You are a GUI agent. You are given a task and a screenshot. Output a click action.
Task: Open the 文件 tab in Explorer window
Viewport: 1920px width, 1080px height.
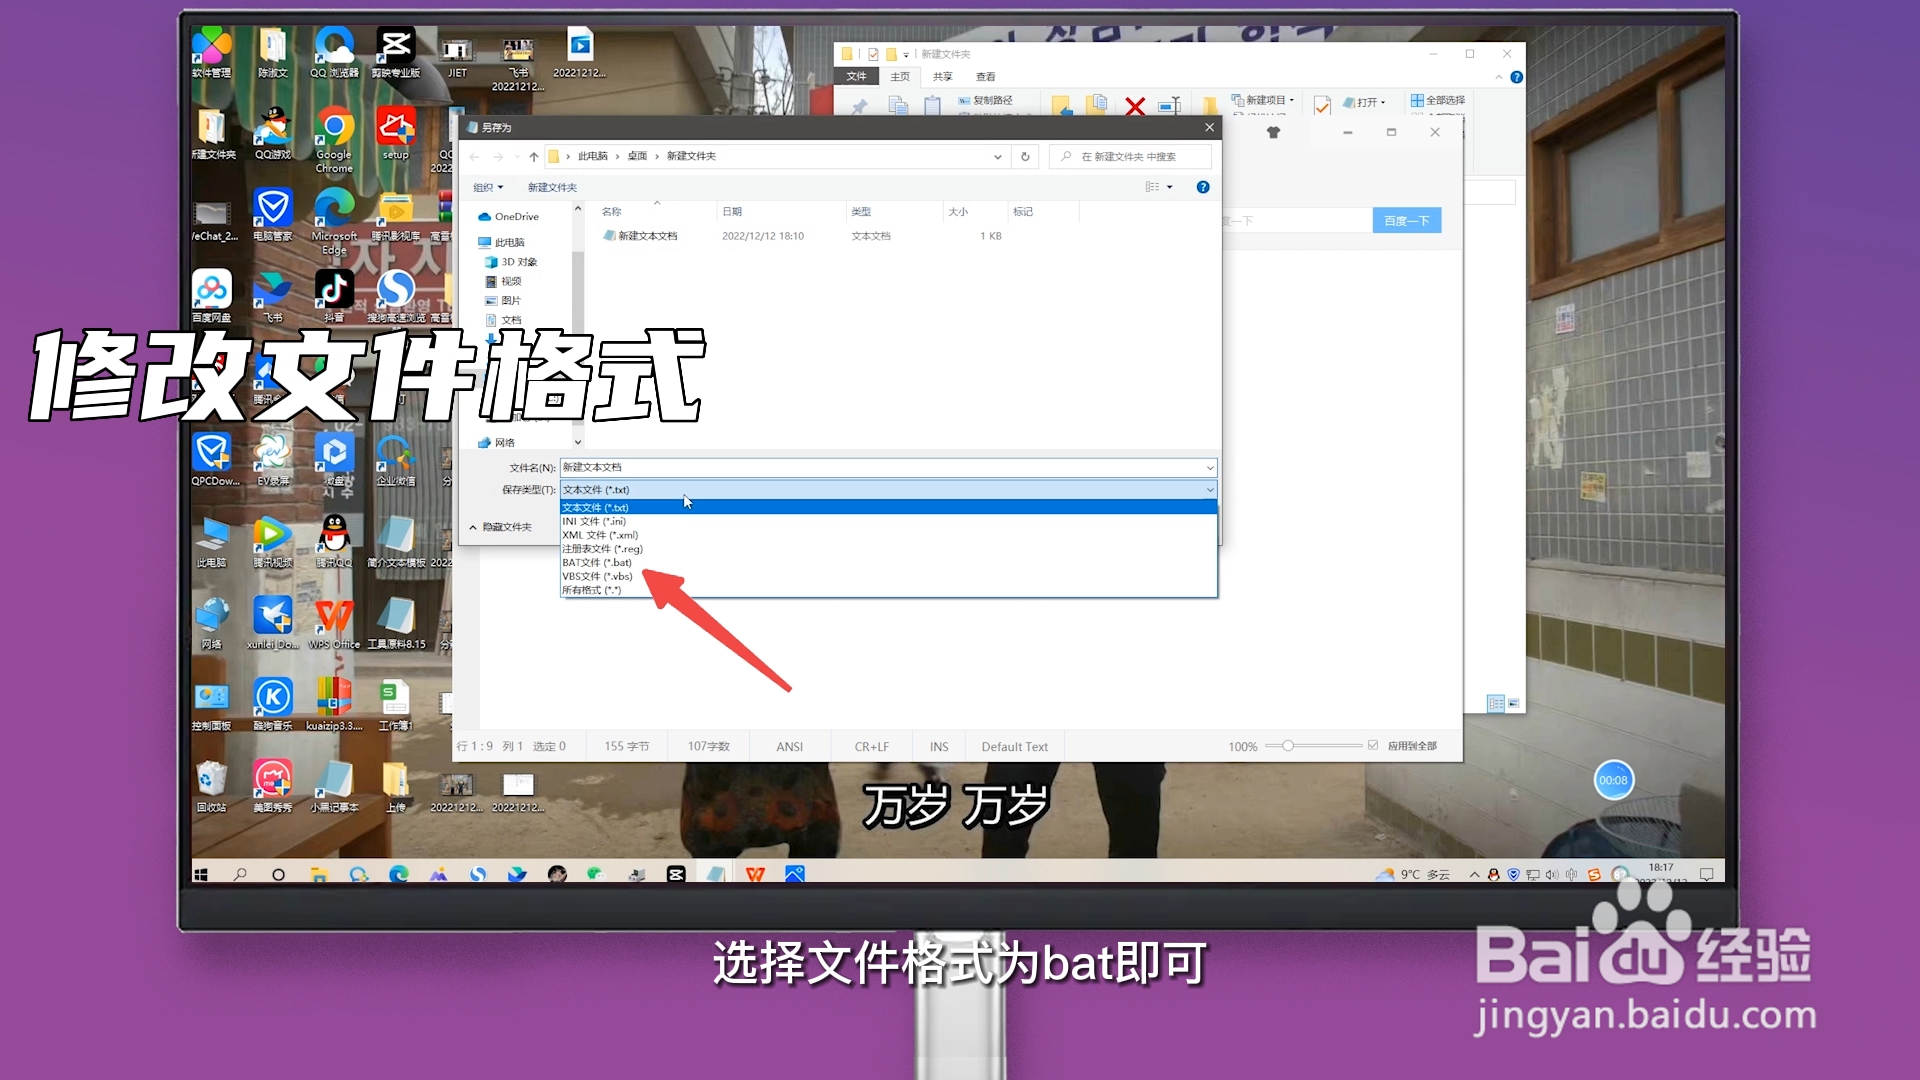pos(856,77)
